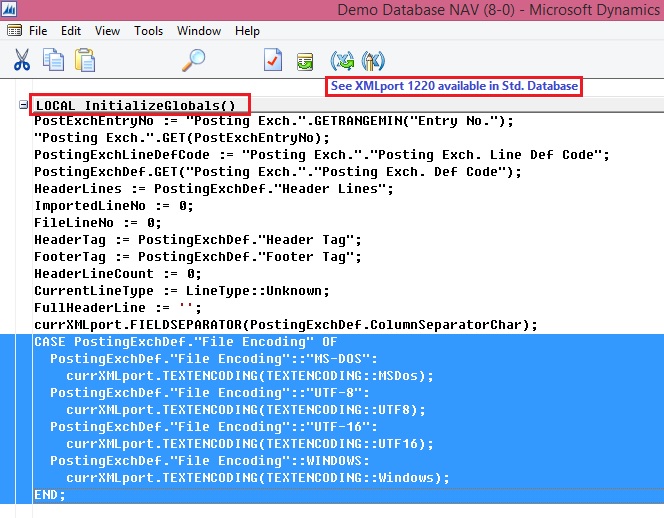Click the TEXTENCODING::Windows line
Viewport: 664px width, 518px height.
[x=258, y=477]
